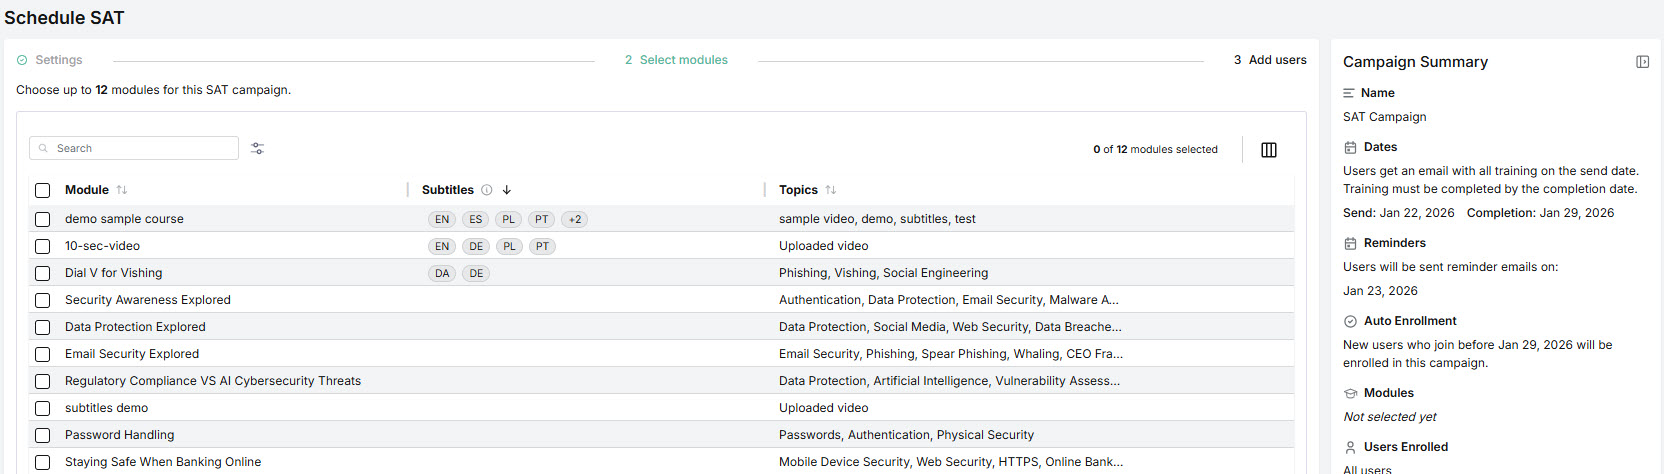Click the Staying Safe When Banking Online row

pos(163,462)
